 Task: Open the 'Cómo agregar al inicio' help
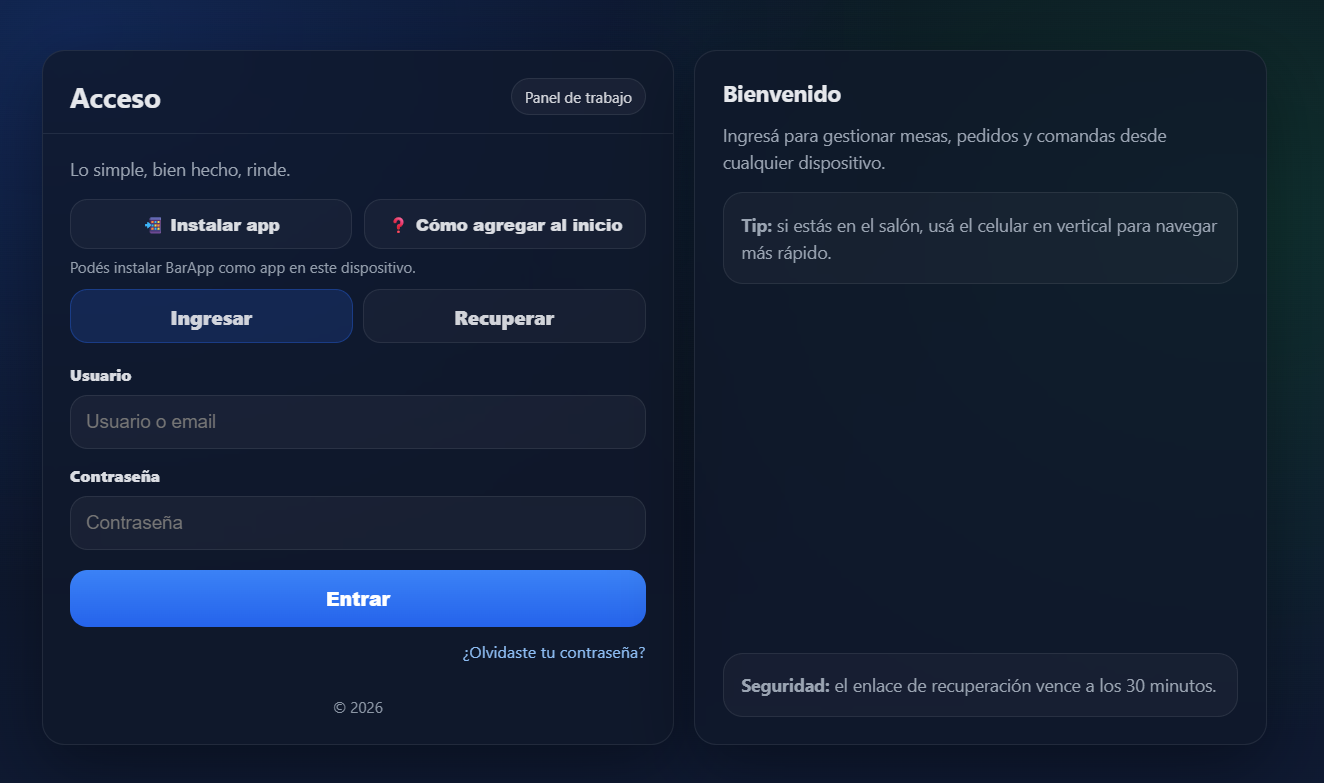(504, 224)
